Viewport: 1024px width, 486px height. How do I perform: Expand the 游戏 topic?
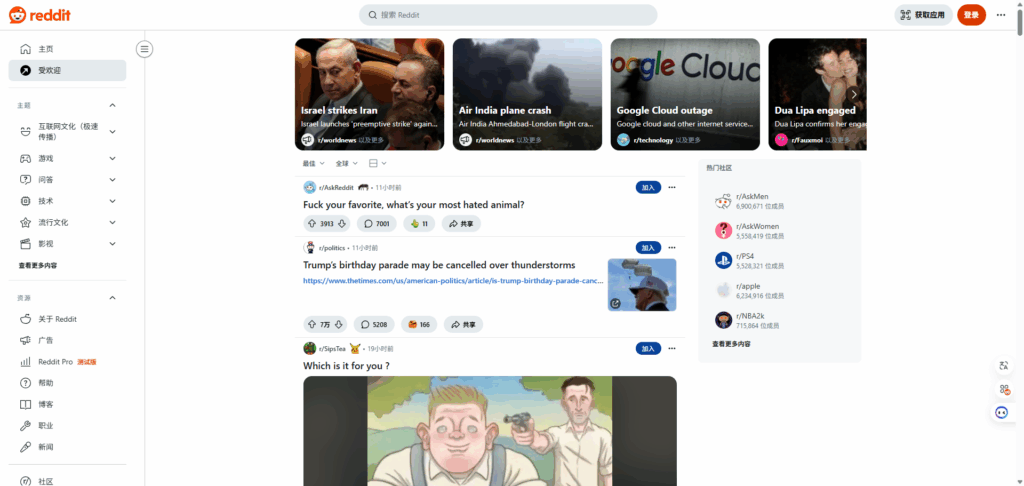(112, 158)
